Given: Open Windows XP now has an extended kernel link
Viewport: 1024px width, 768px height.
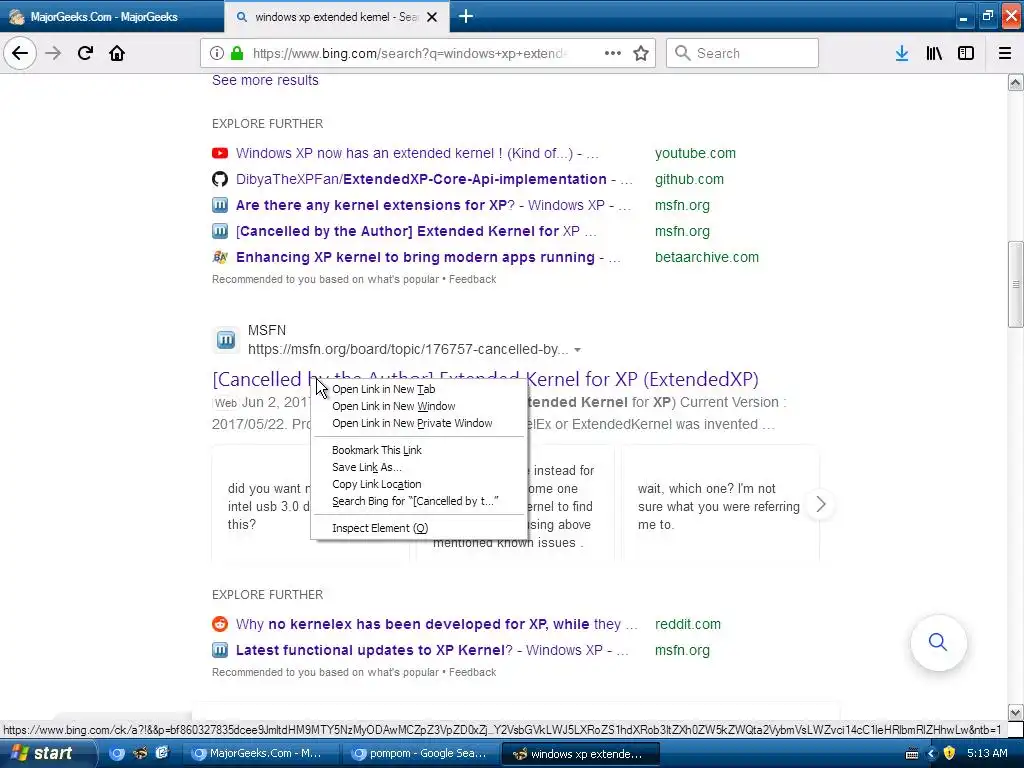Looking at the screenshot, I should point(417,153).
